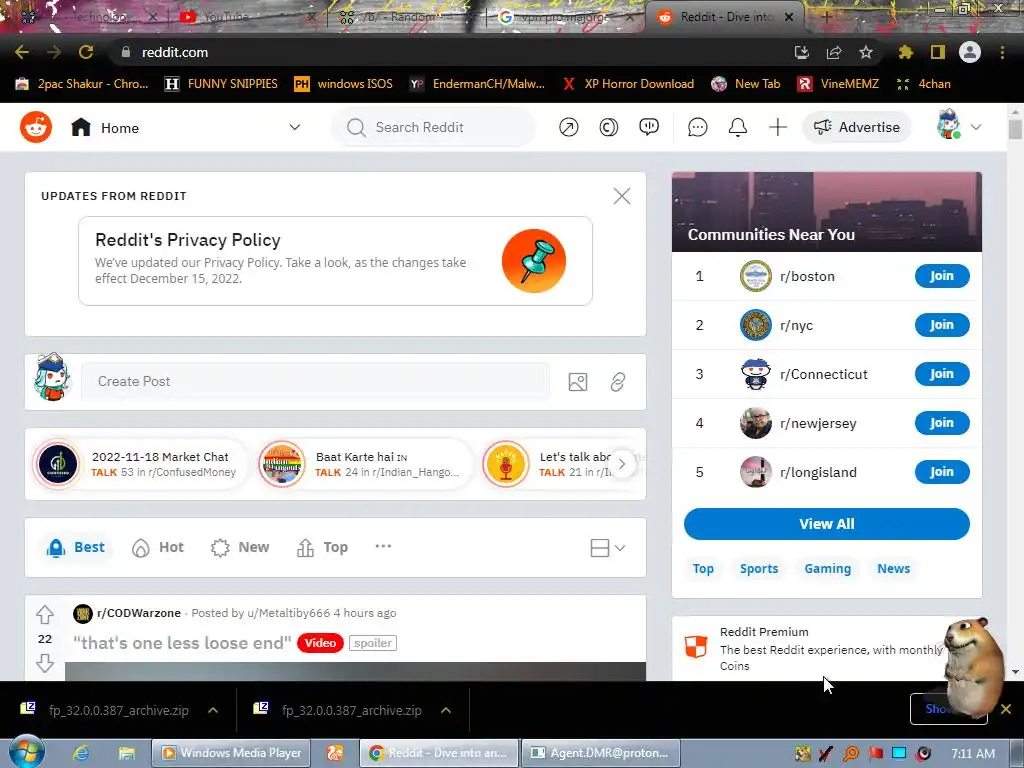Open the Chrome profile avatar
Screen dimensions: 1024x768
970,52
